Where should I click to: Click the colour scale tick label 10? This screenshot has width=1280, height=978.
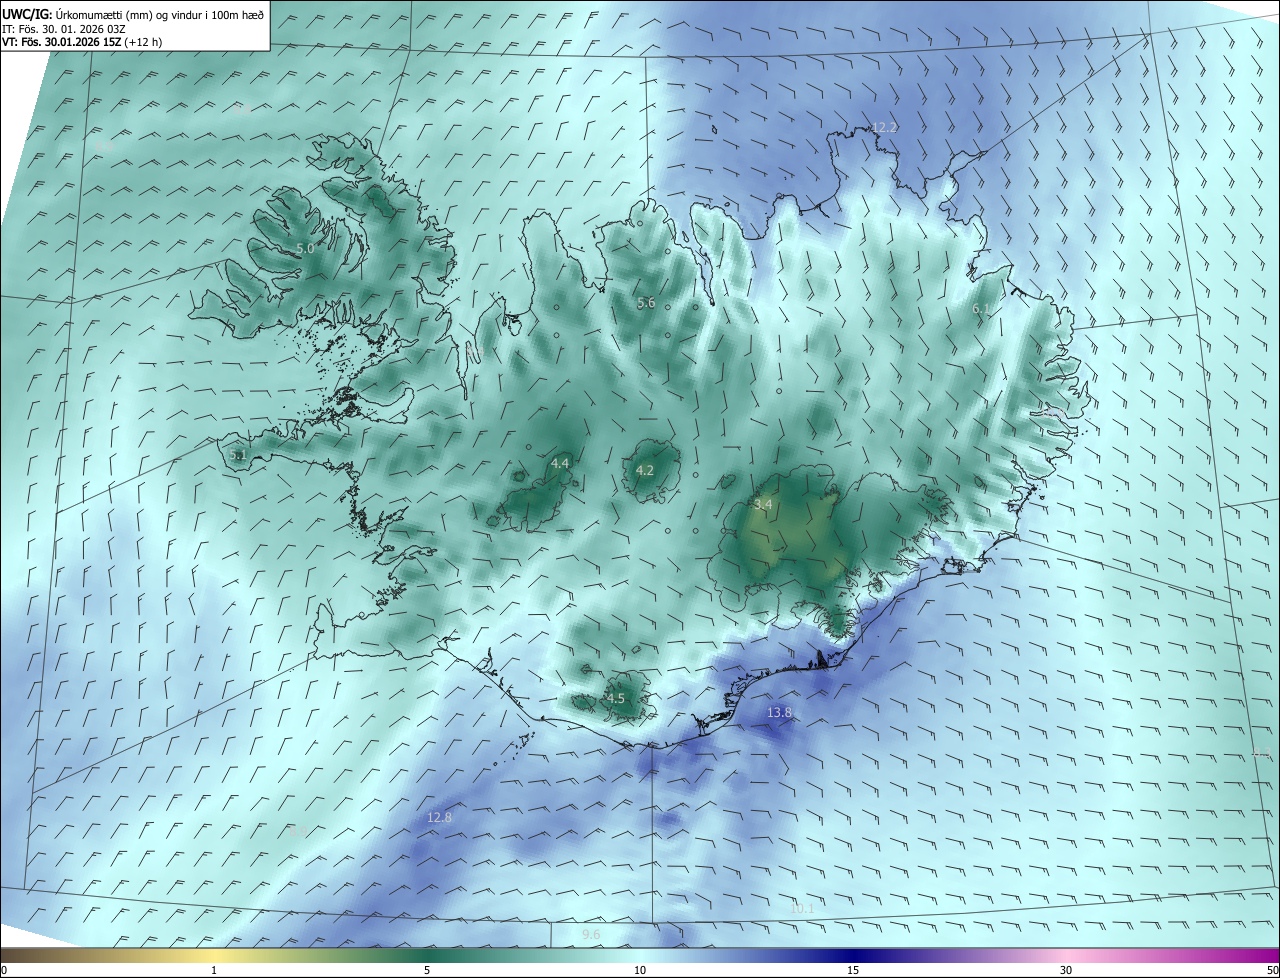click(x=640, y=970)
